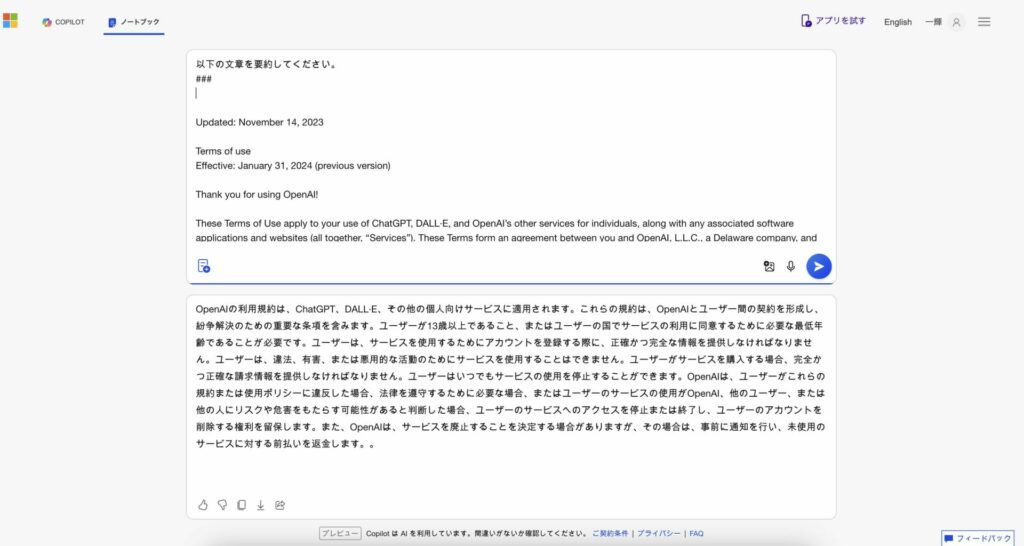The width and height of the screenshot is (1024, 546).
Task: Click the Microsoft logo icon
Action: (x=10, y=20)
